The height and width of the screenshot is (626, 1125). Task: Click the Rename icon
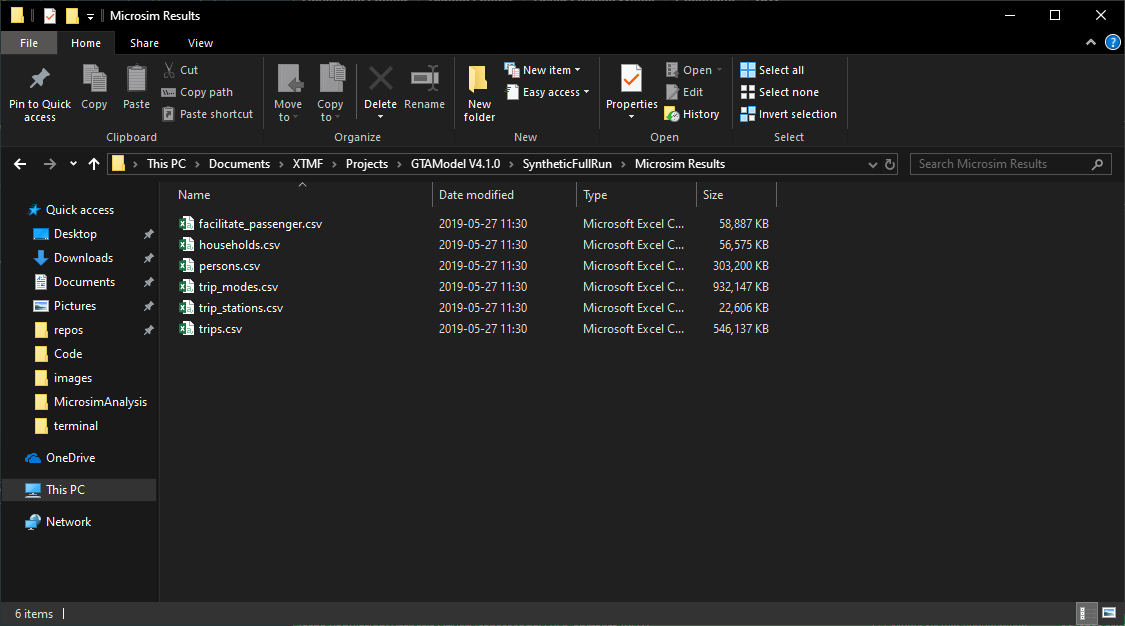point(425,79)
